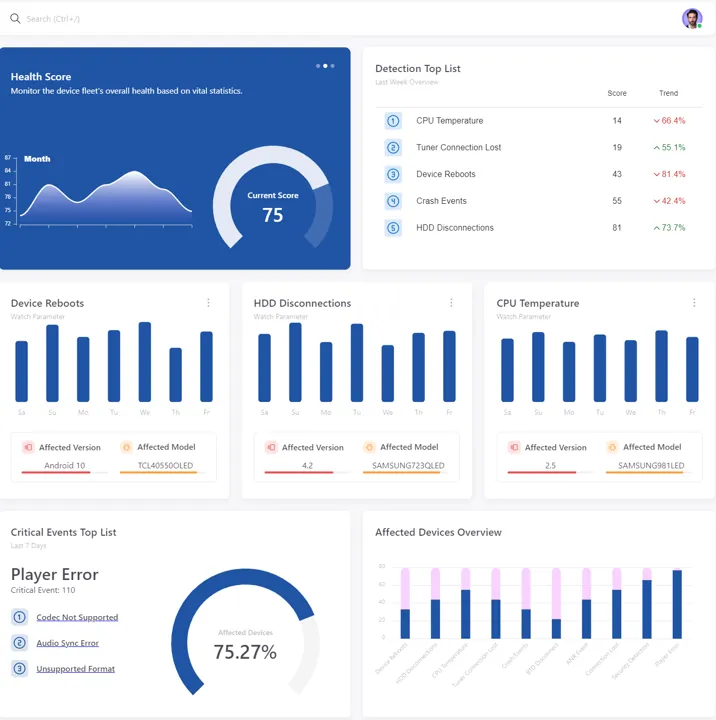The width and height of the screenshot is (716, 720).
Task: Open CPU Temperature card options menu
Action: (x=694, y=303)
